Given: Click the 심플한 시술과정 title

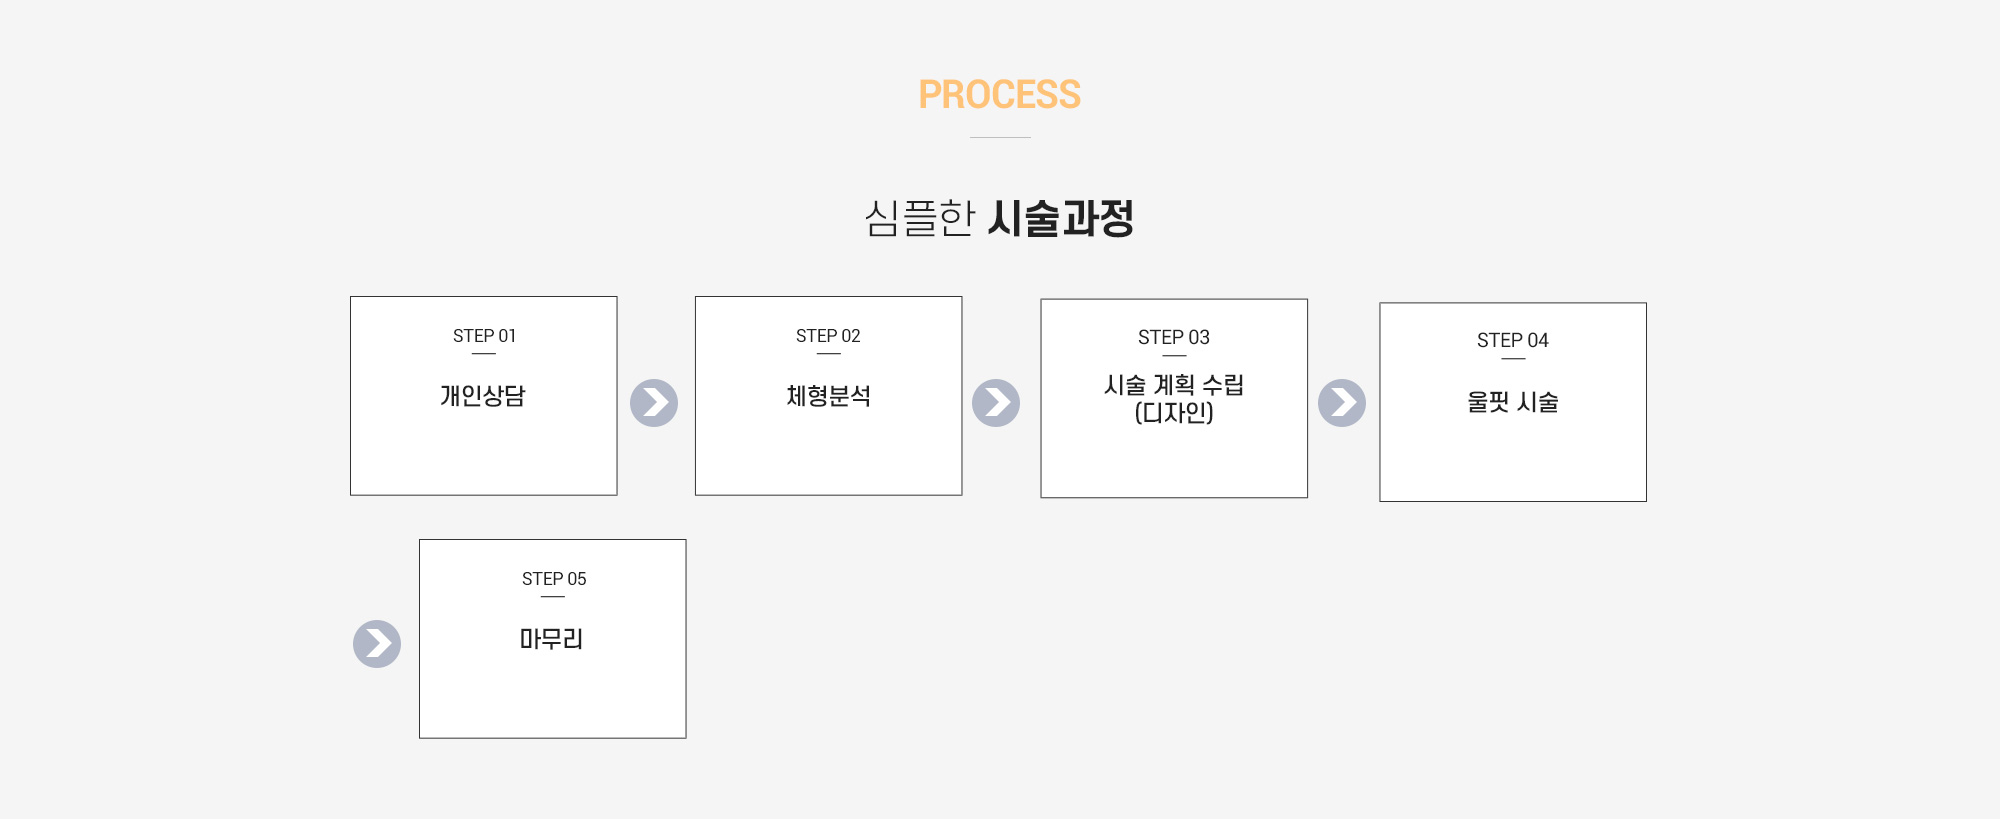Looking at the screenshot, I should pos(1000,218).
